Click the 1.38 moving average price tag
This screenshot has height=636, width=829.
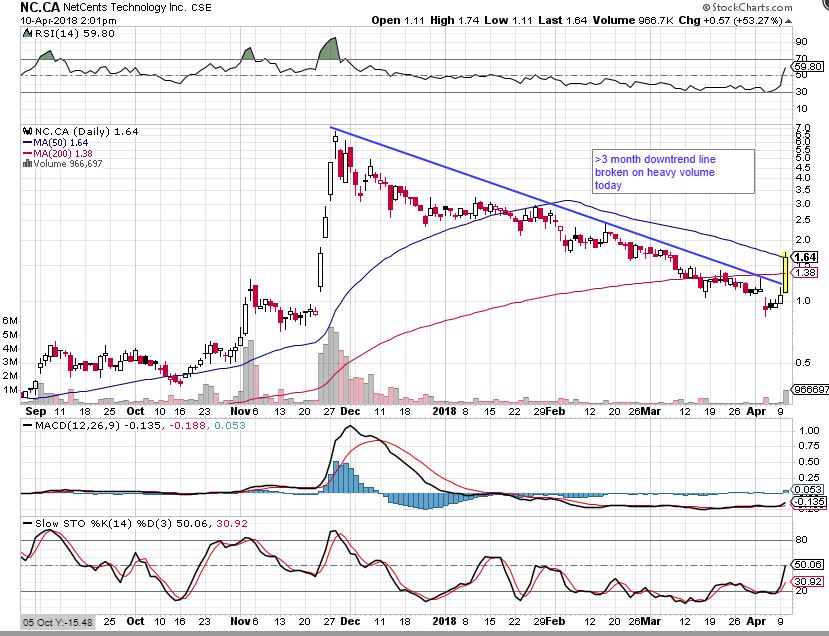point(805,273)
